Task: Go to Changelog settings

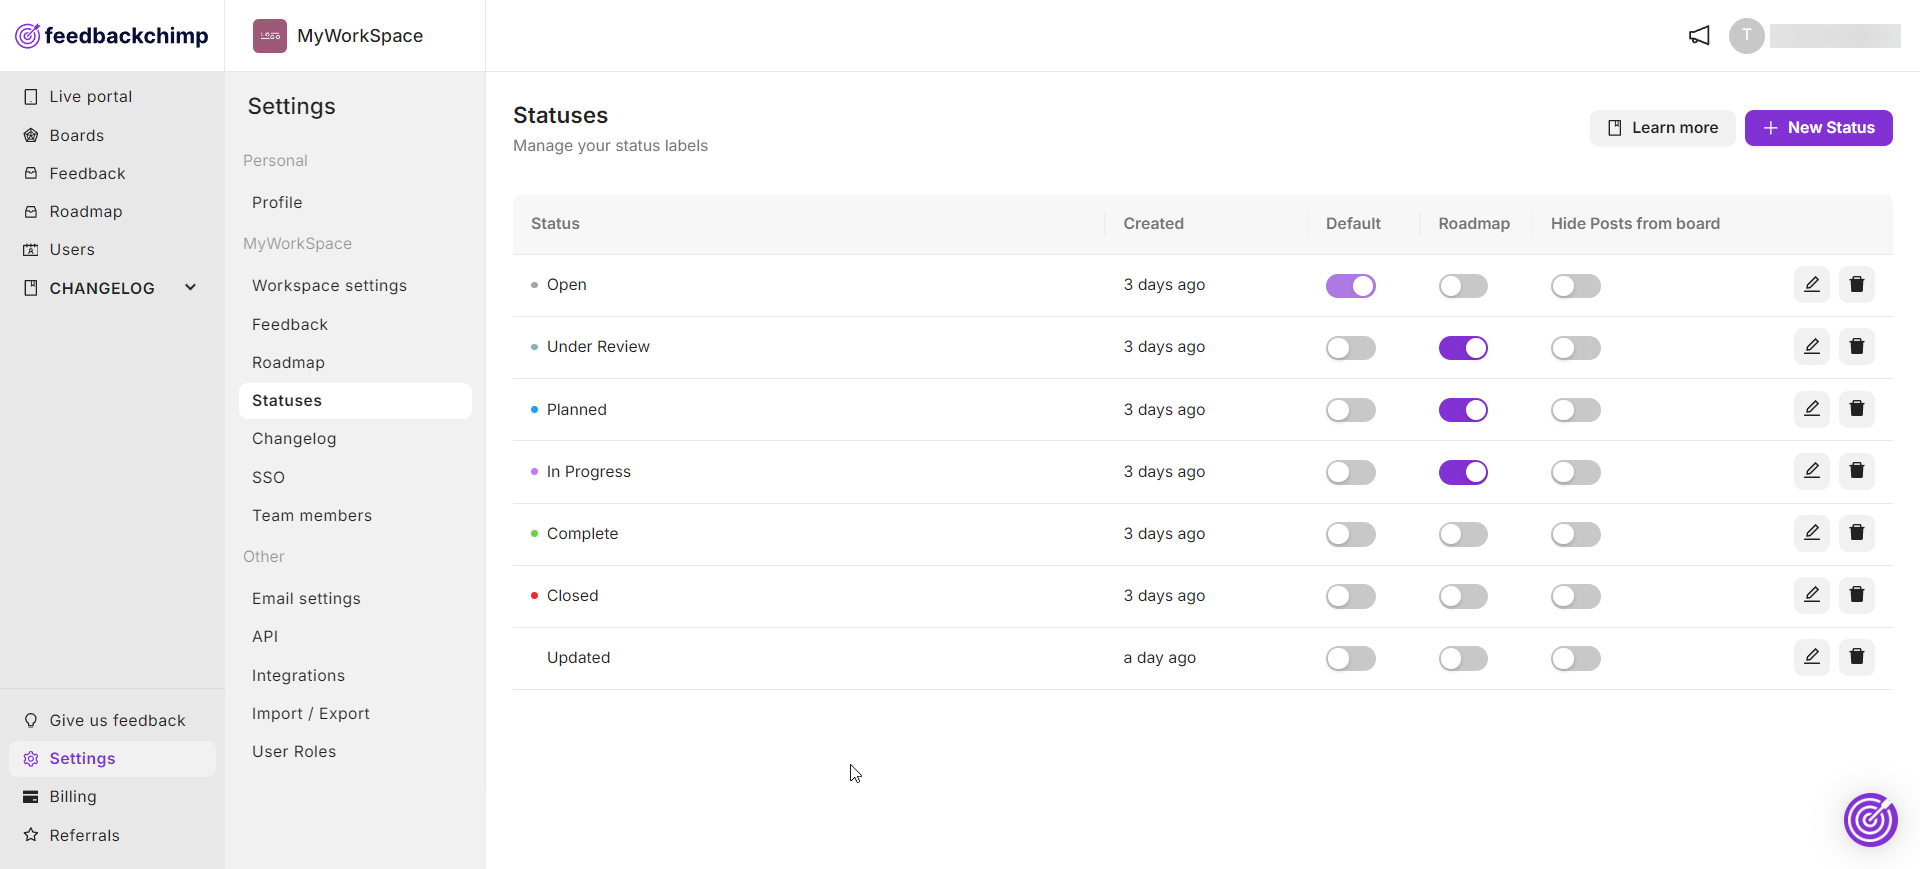Action: click(x=294, y=439)
